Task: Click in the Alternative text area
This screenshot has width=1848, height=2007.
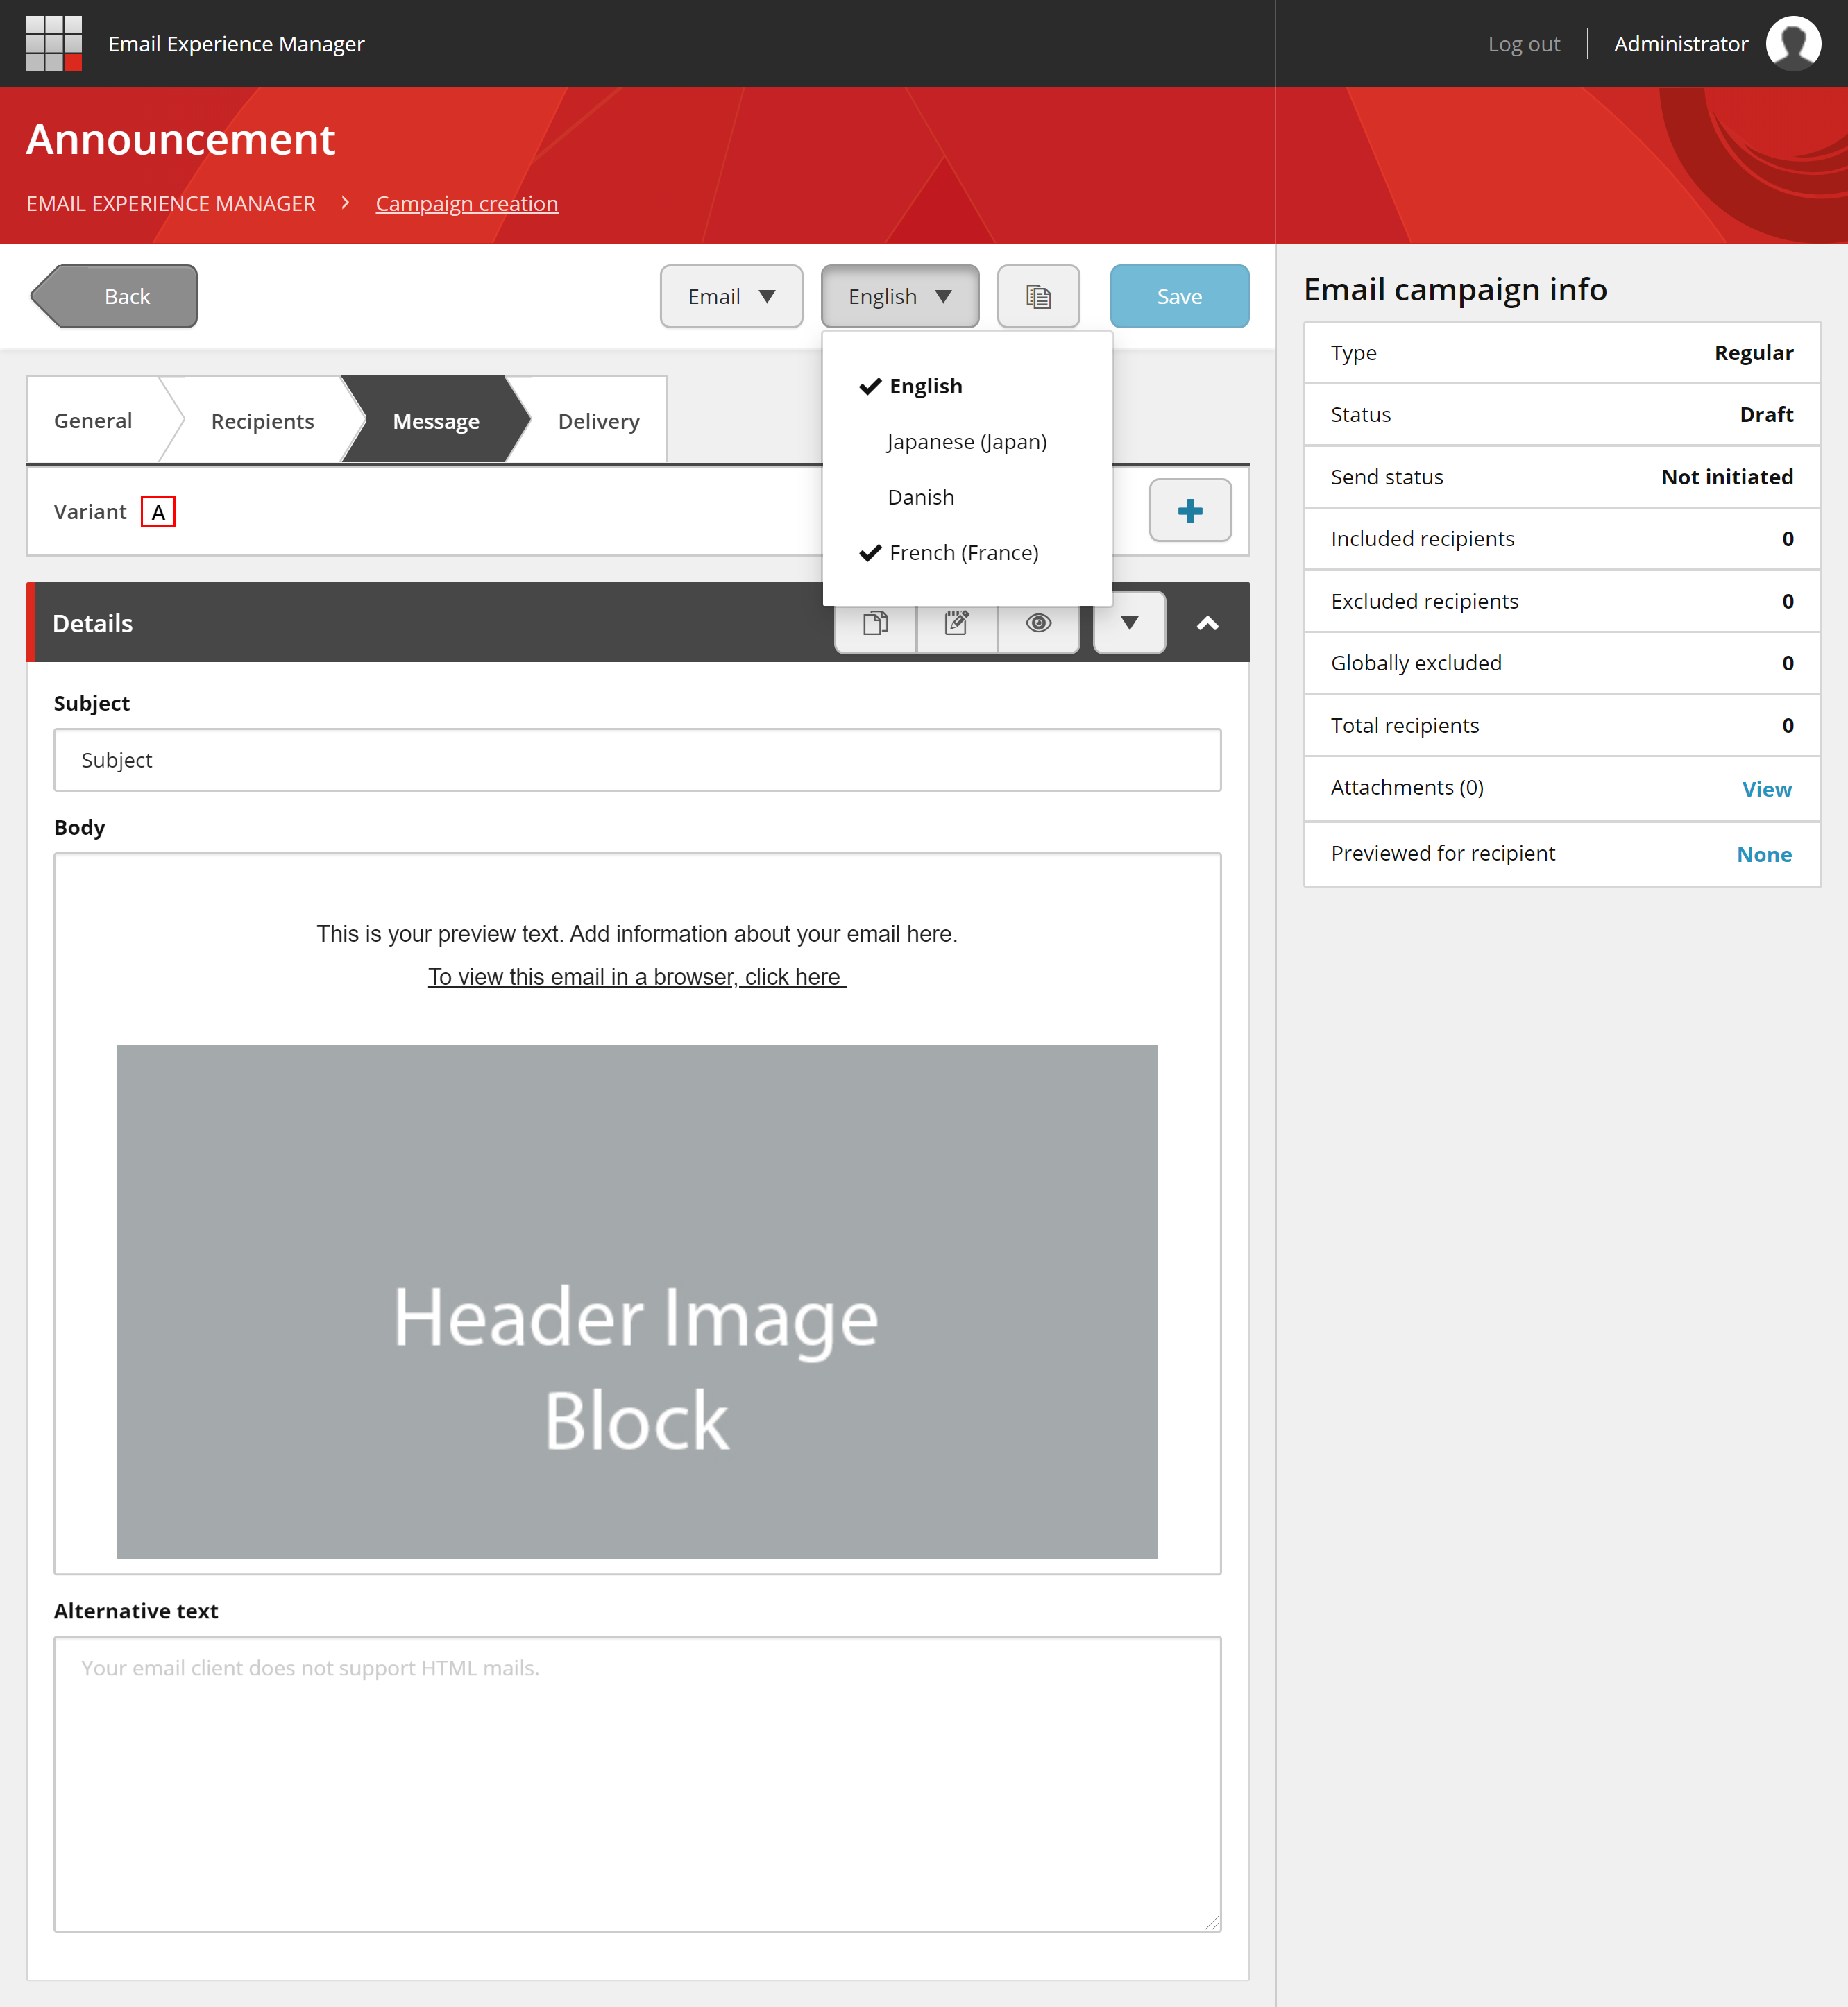Action: (x=637, y=1783)
